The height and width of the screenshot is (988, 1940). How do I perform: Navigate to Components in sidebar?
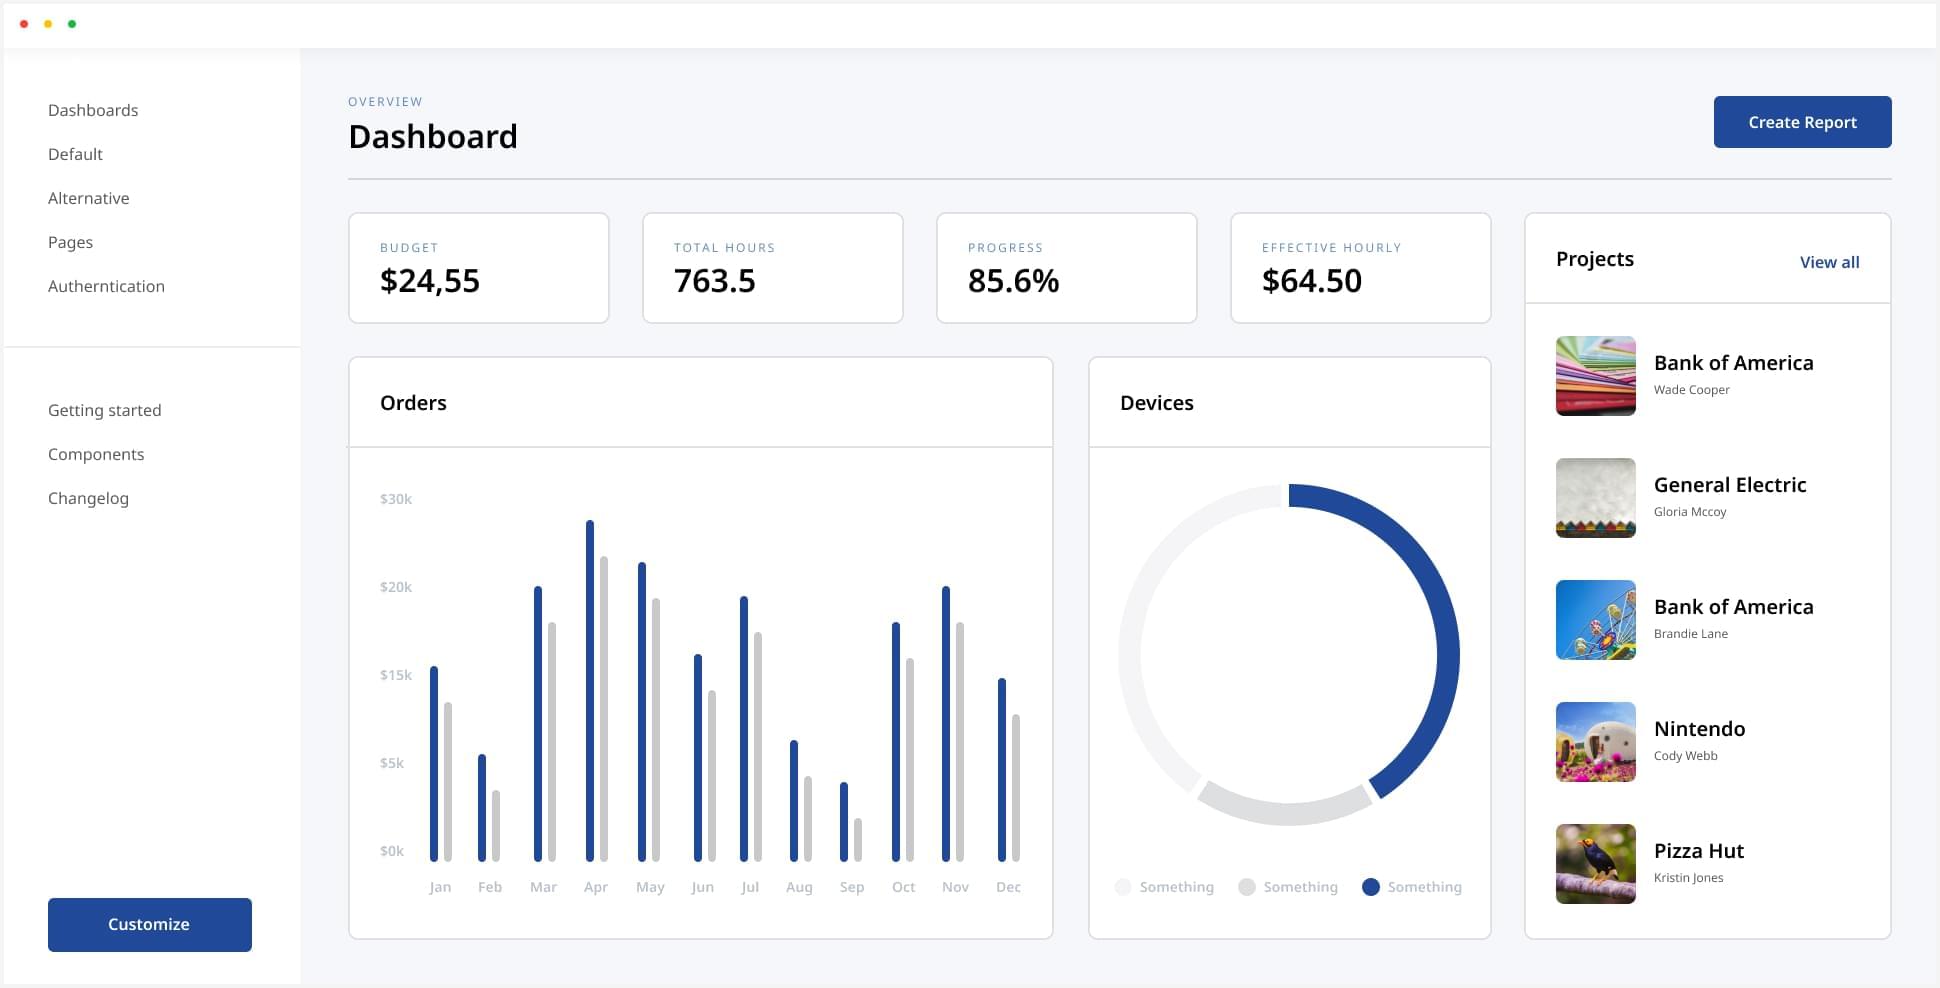pos(96,454)
